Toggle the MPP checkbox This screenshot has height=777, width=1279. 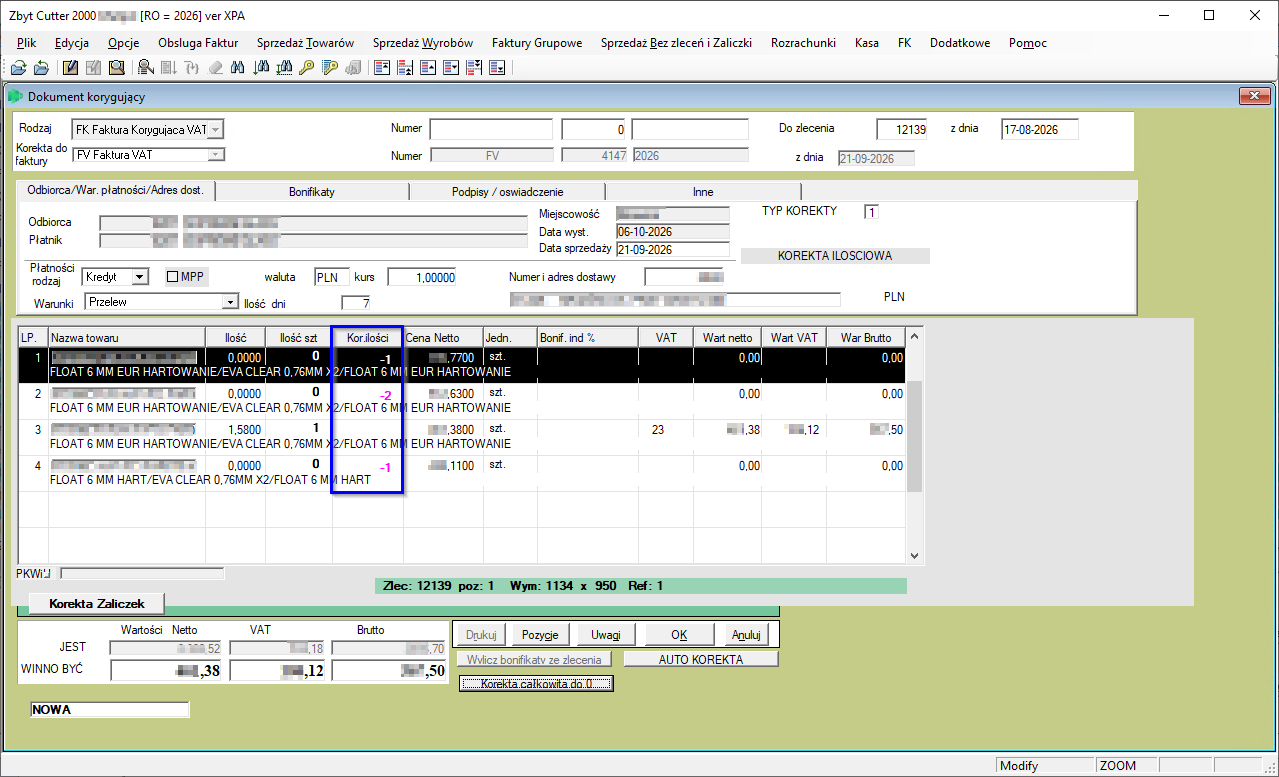pos(173,276)
